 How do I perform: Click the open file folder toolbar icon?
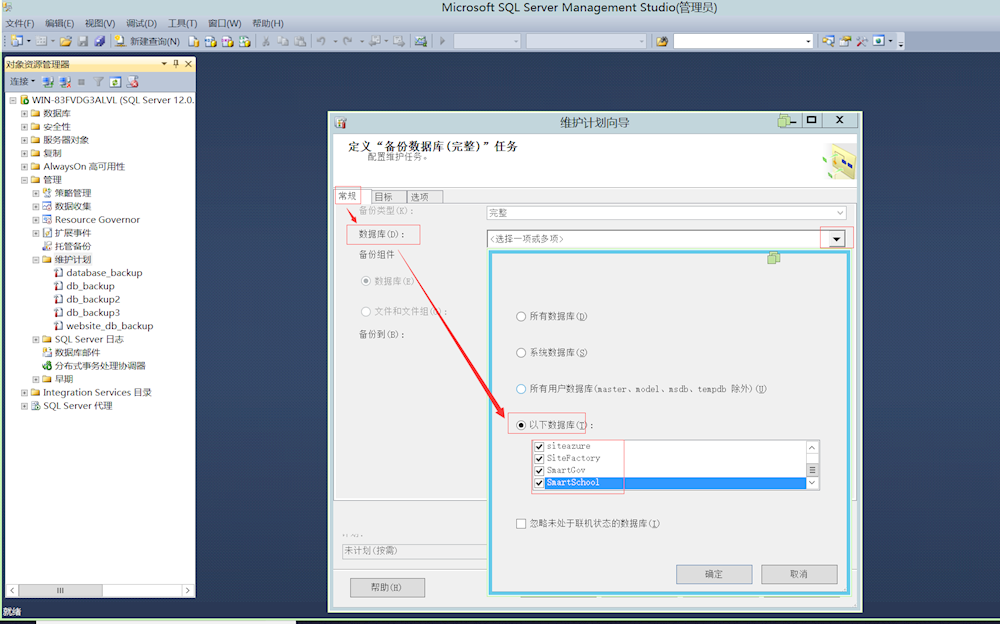[x=66, y=41]
